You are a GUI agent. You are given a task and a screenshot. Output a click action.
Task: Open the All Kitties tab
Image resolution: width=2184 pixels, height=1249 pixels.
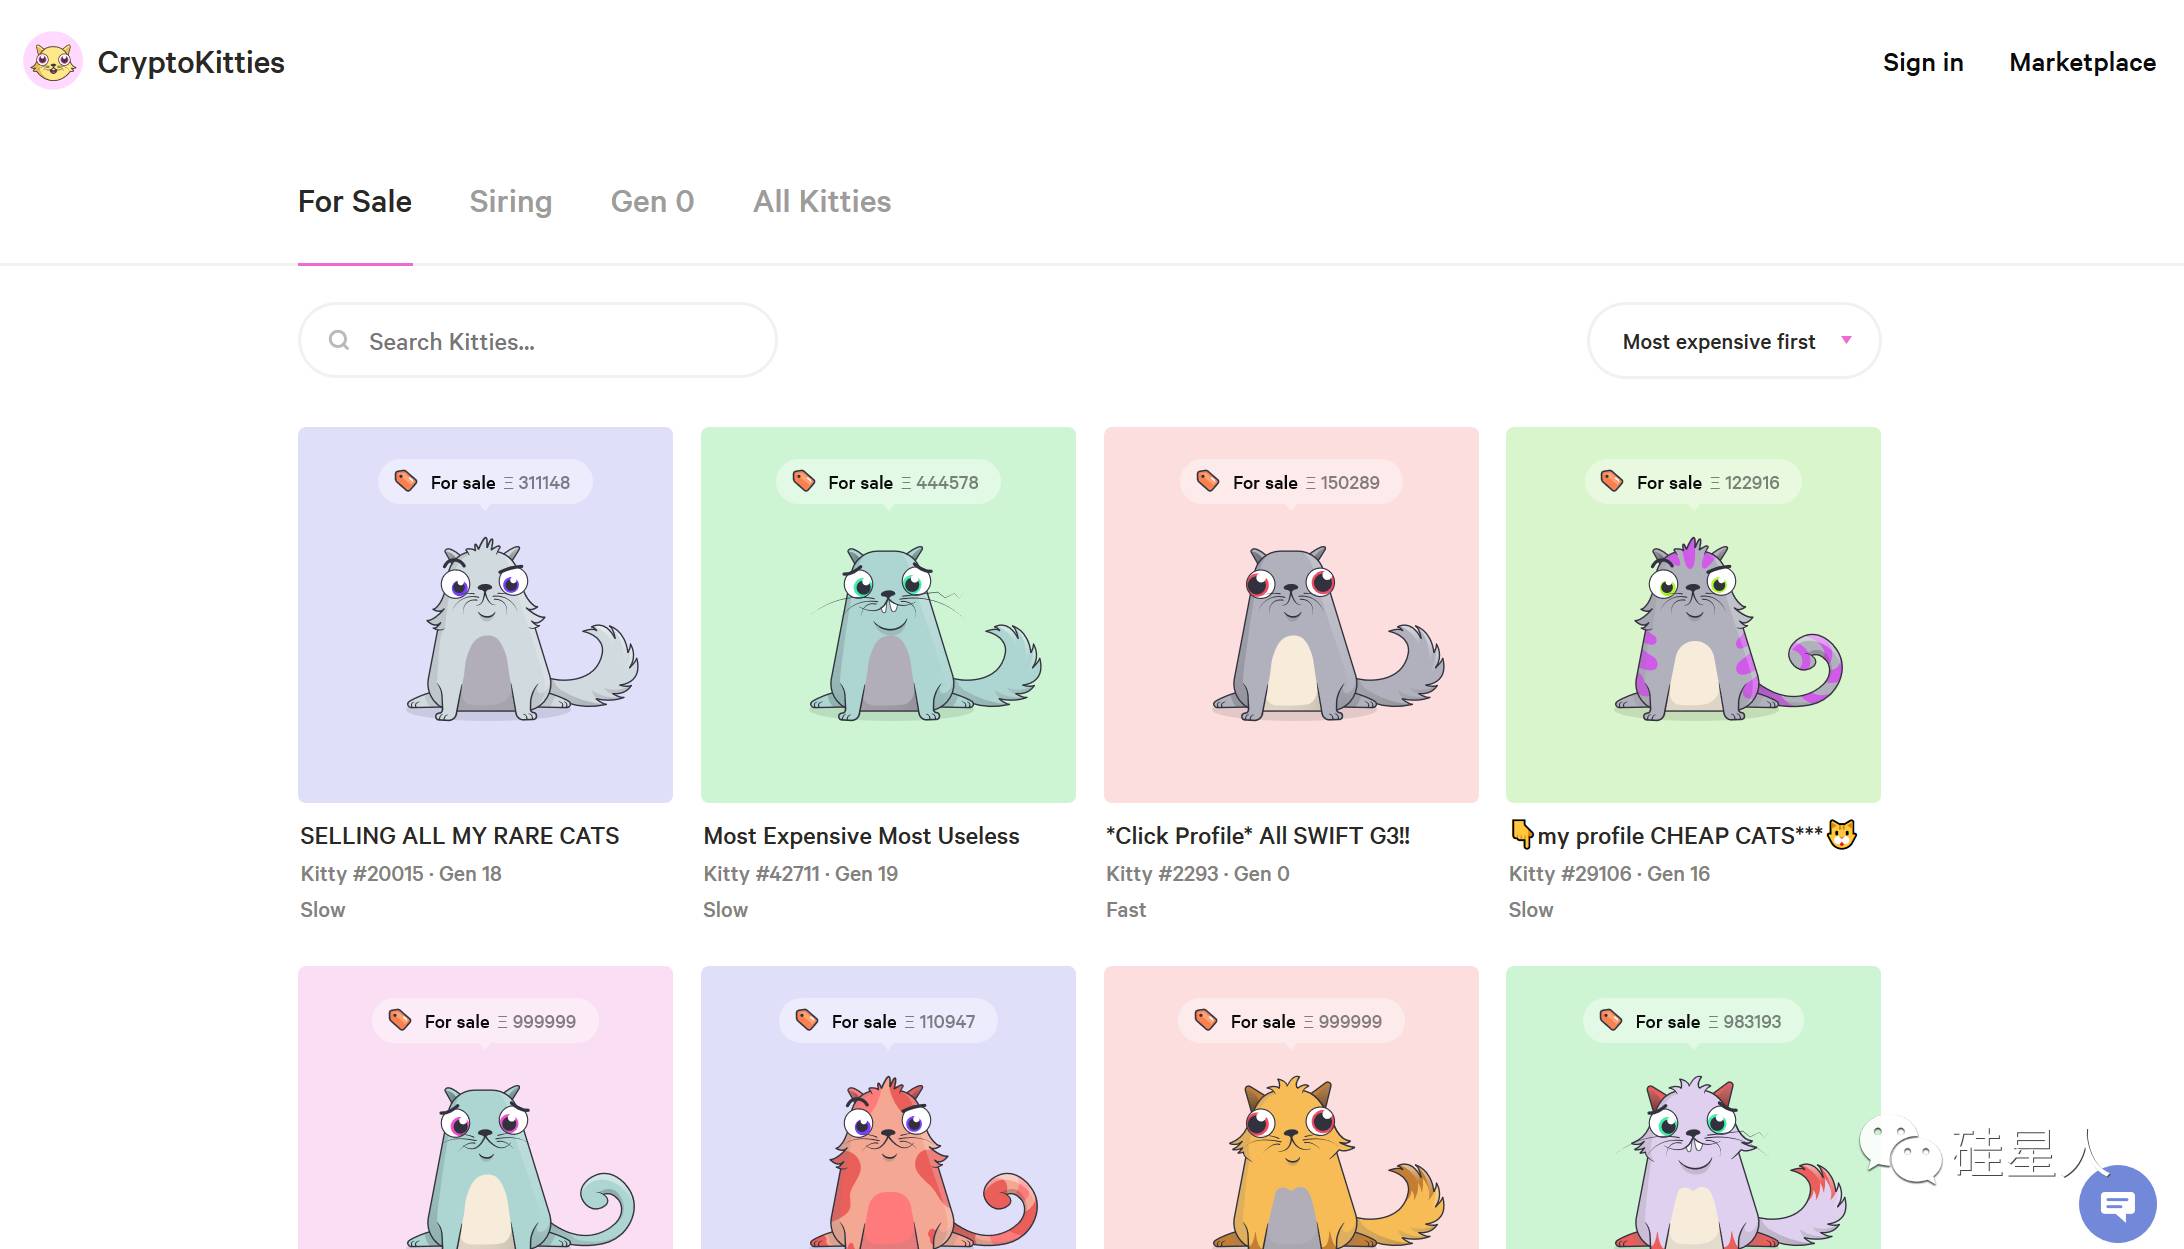[x=821, y=202]
